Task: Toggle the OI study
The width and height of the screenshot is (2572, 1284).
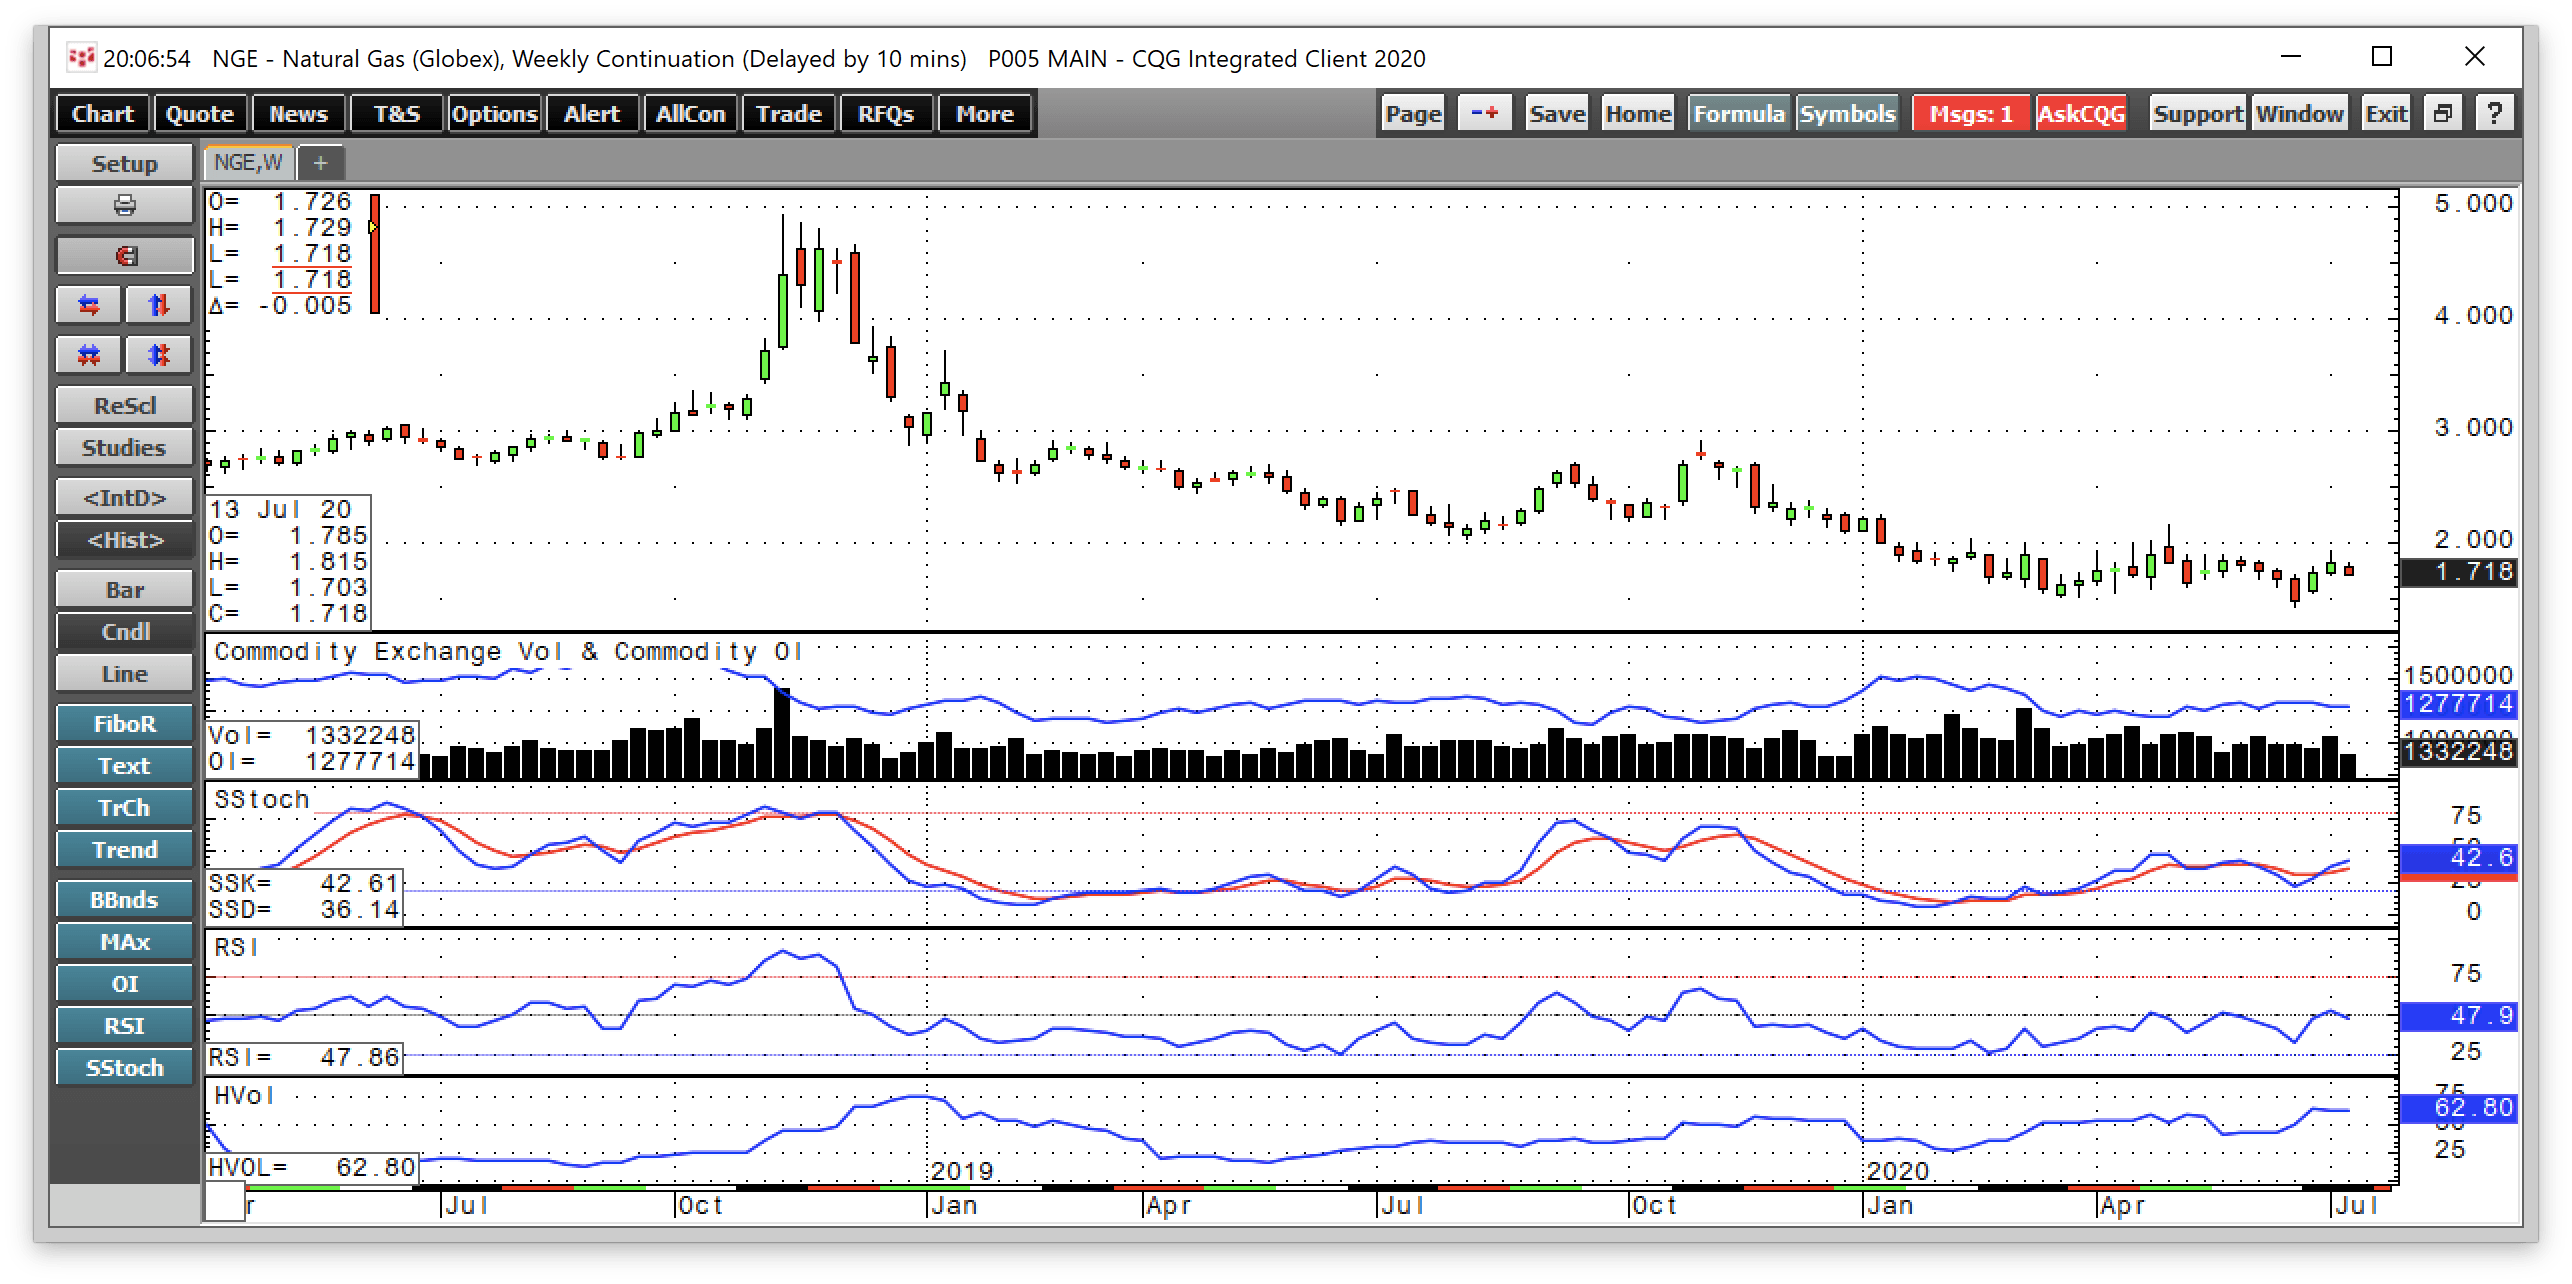Action: point(124,983)
